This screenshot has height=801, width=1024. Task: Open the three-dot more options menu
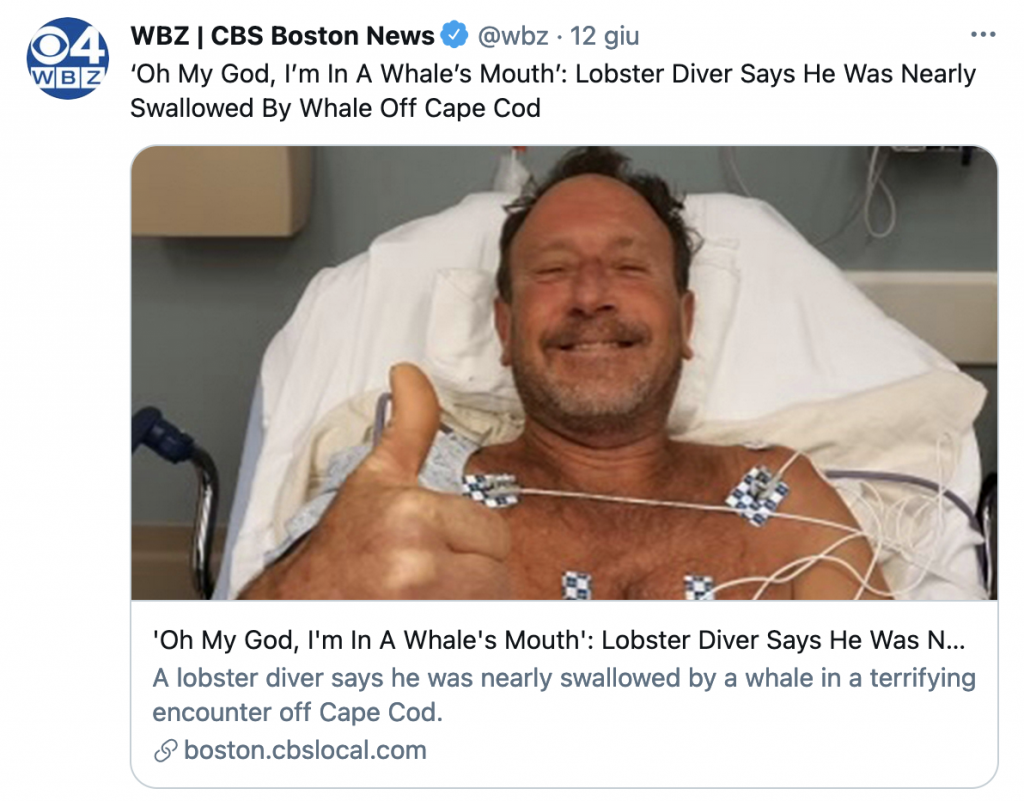point(984,35)
